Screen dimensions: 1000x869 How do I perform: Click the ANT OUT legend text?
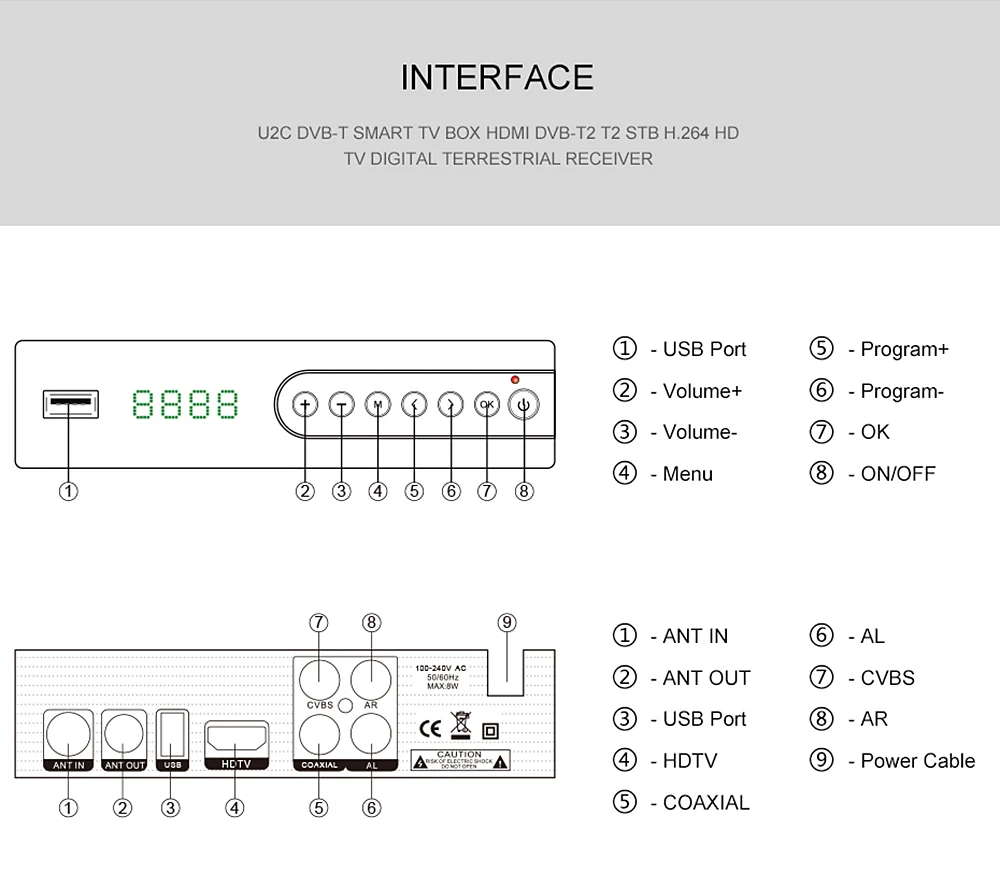click(707, 678)
